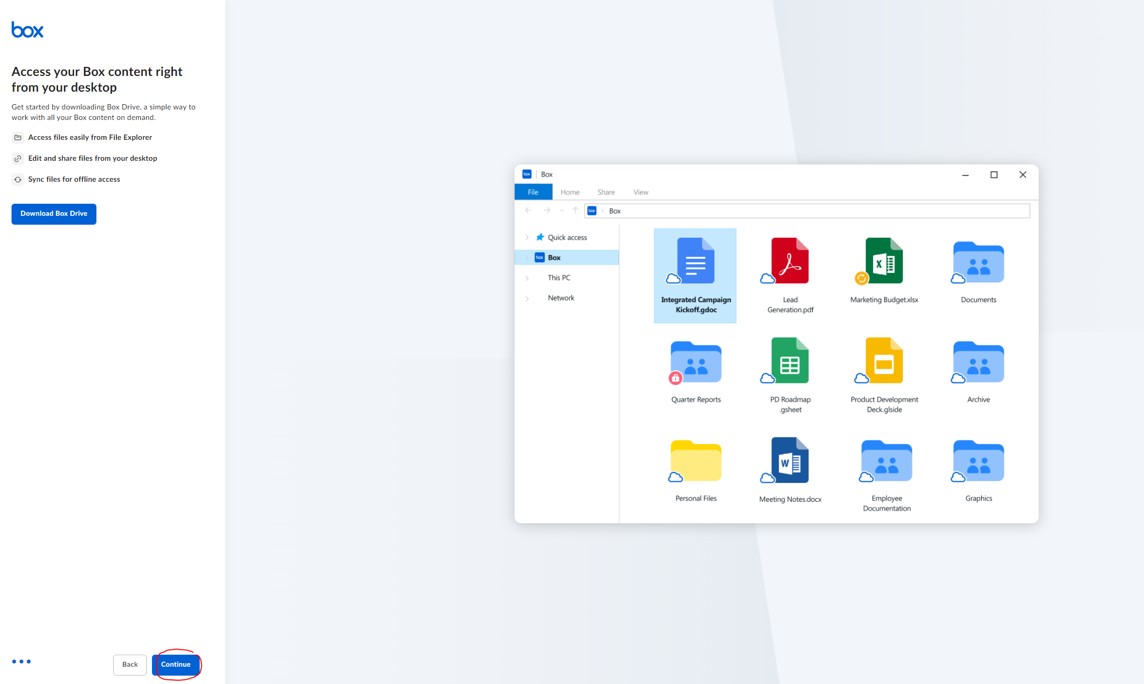Open the Archive folder icon

[978, 362]
